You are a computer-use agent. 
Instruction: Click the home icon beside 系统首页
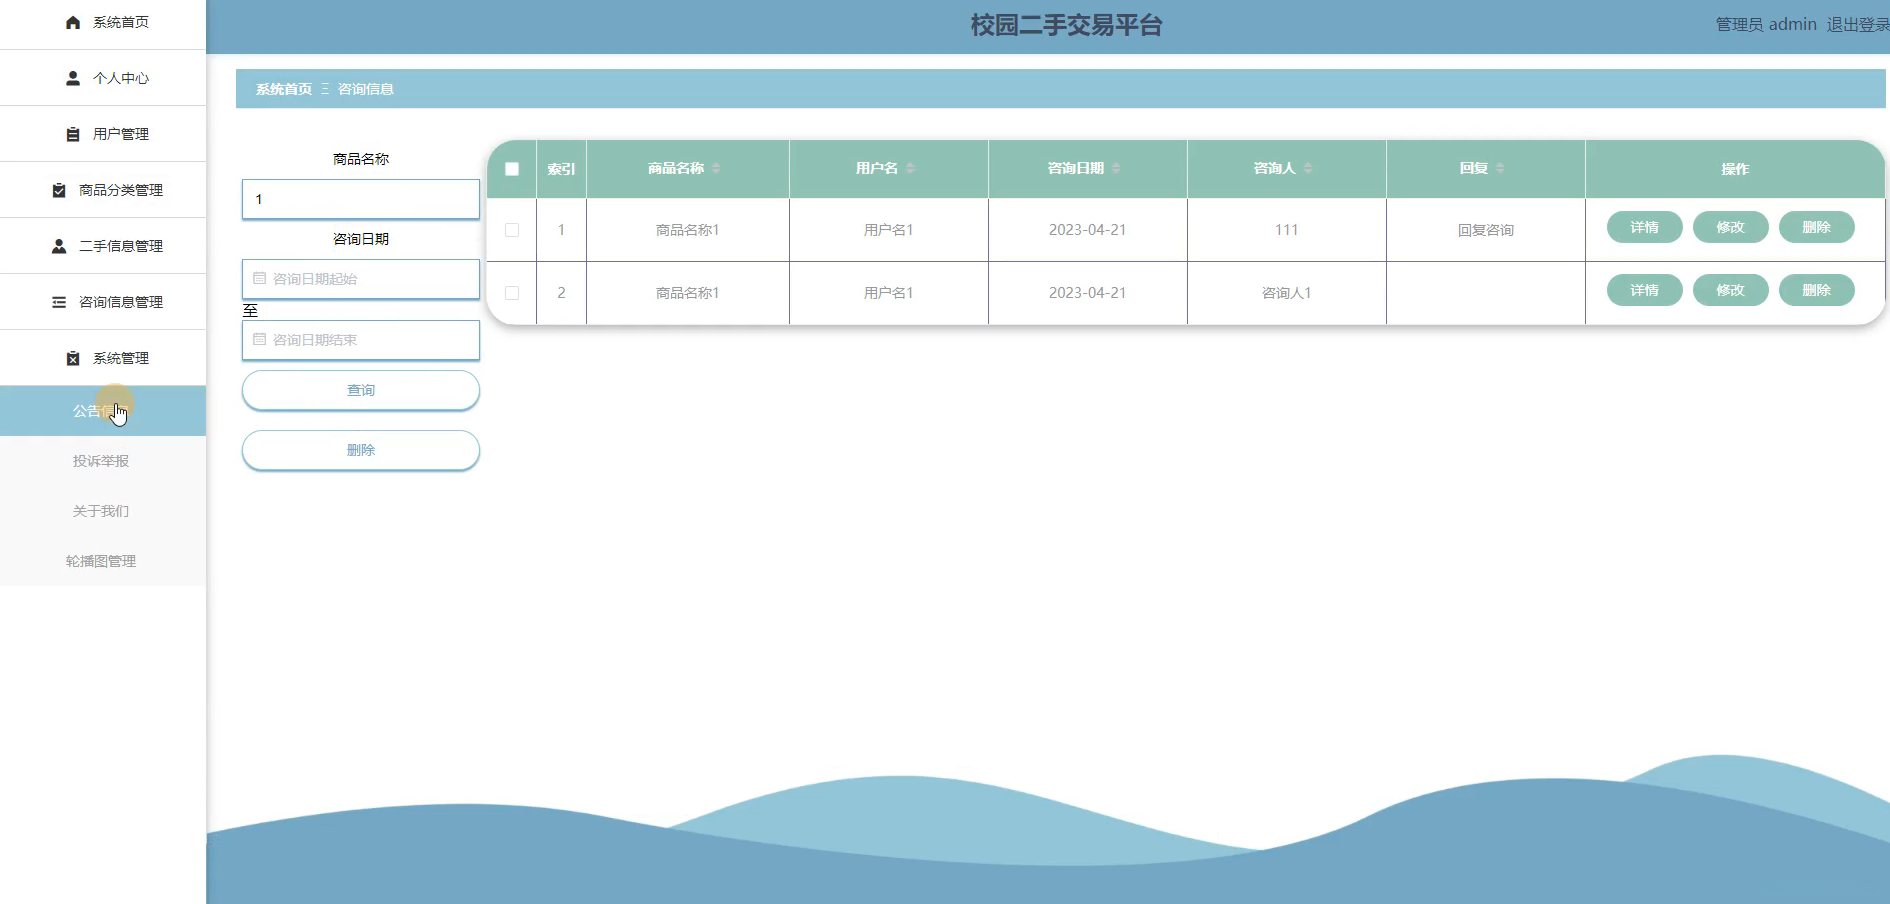pos(73,22)
